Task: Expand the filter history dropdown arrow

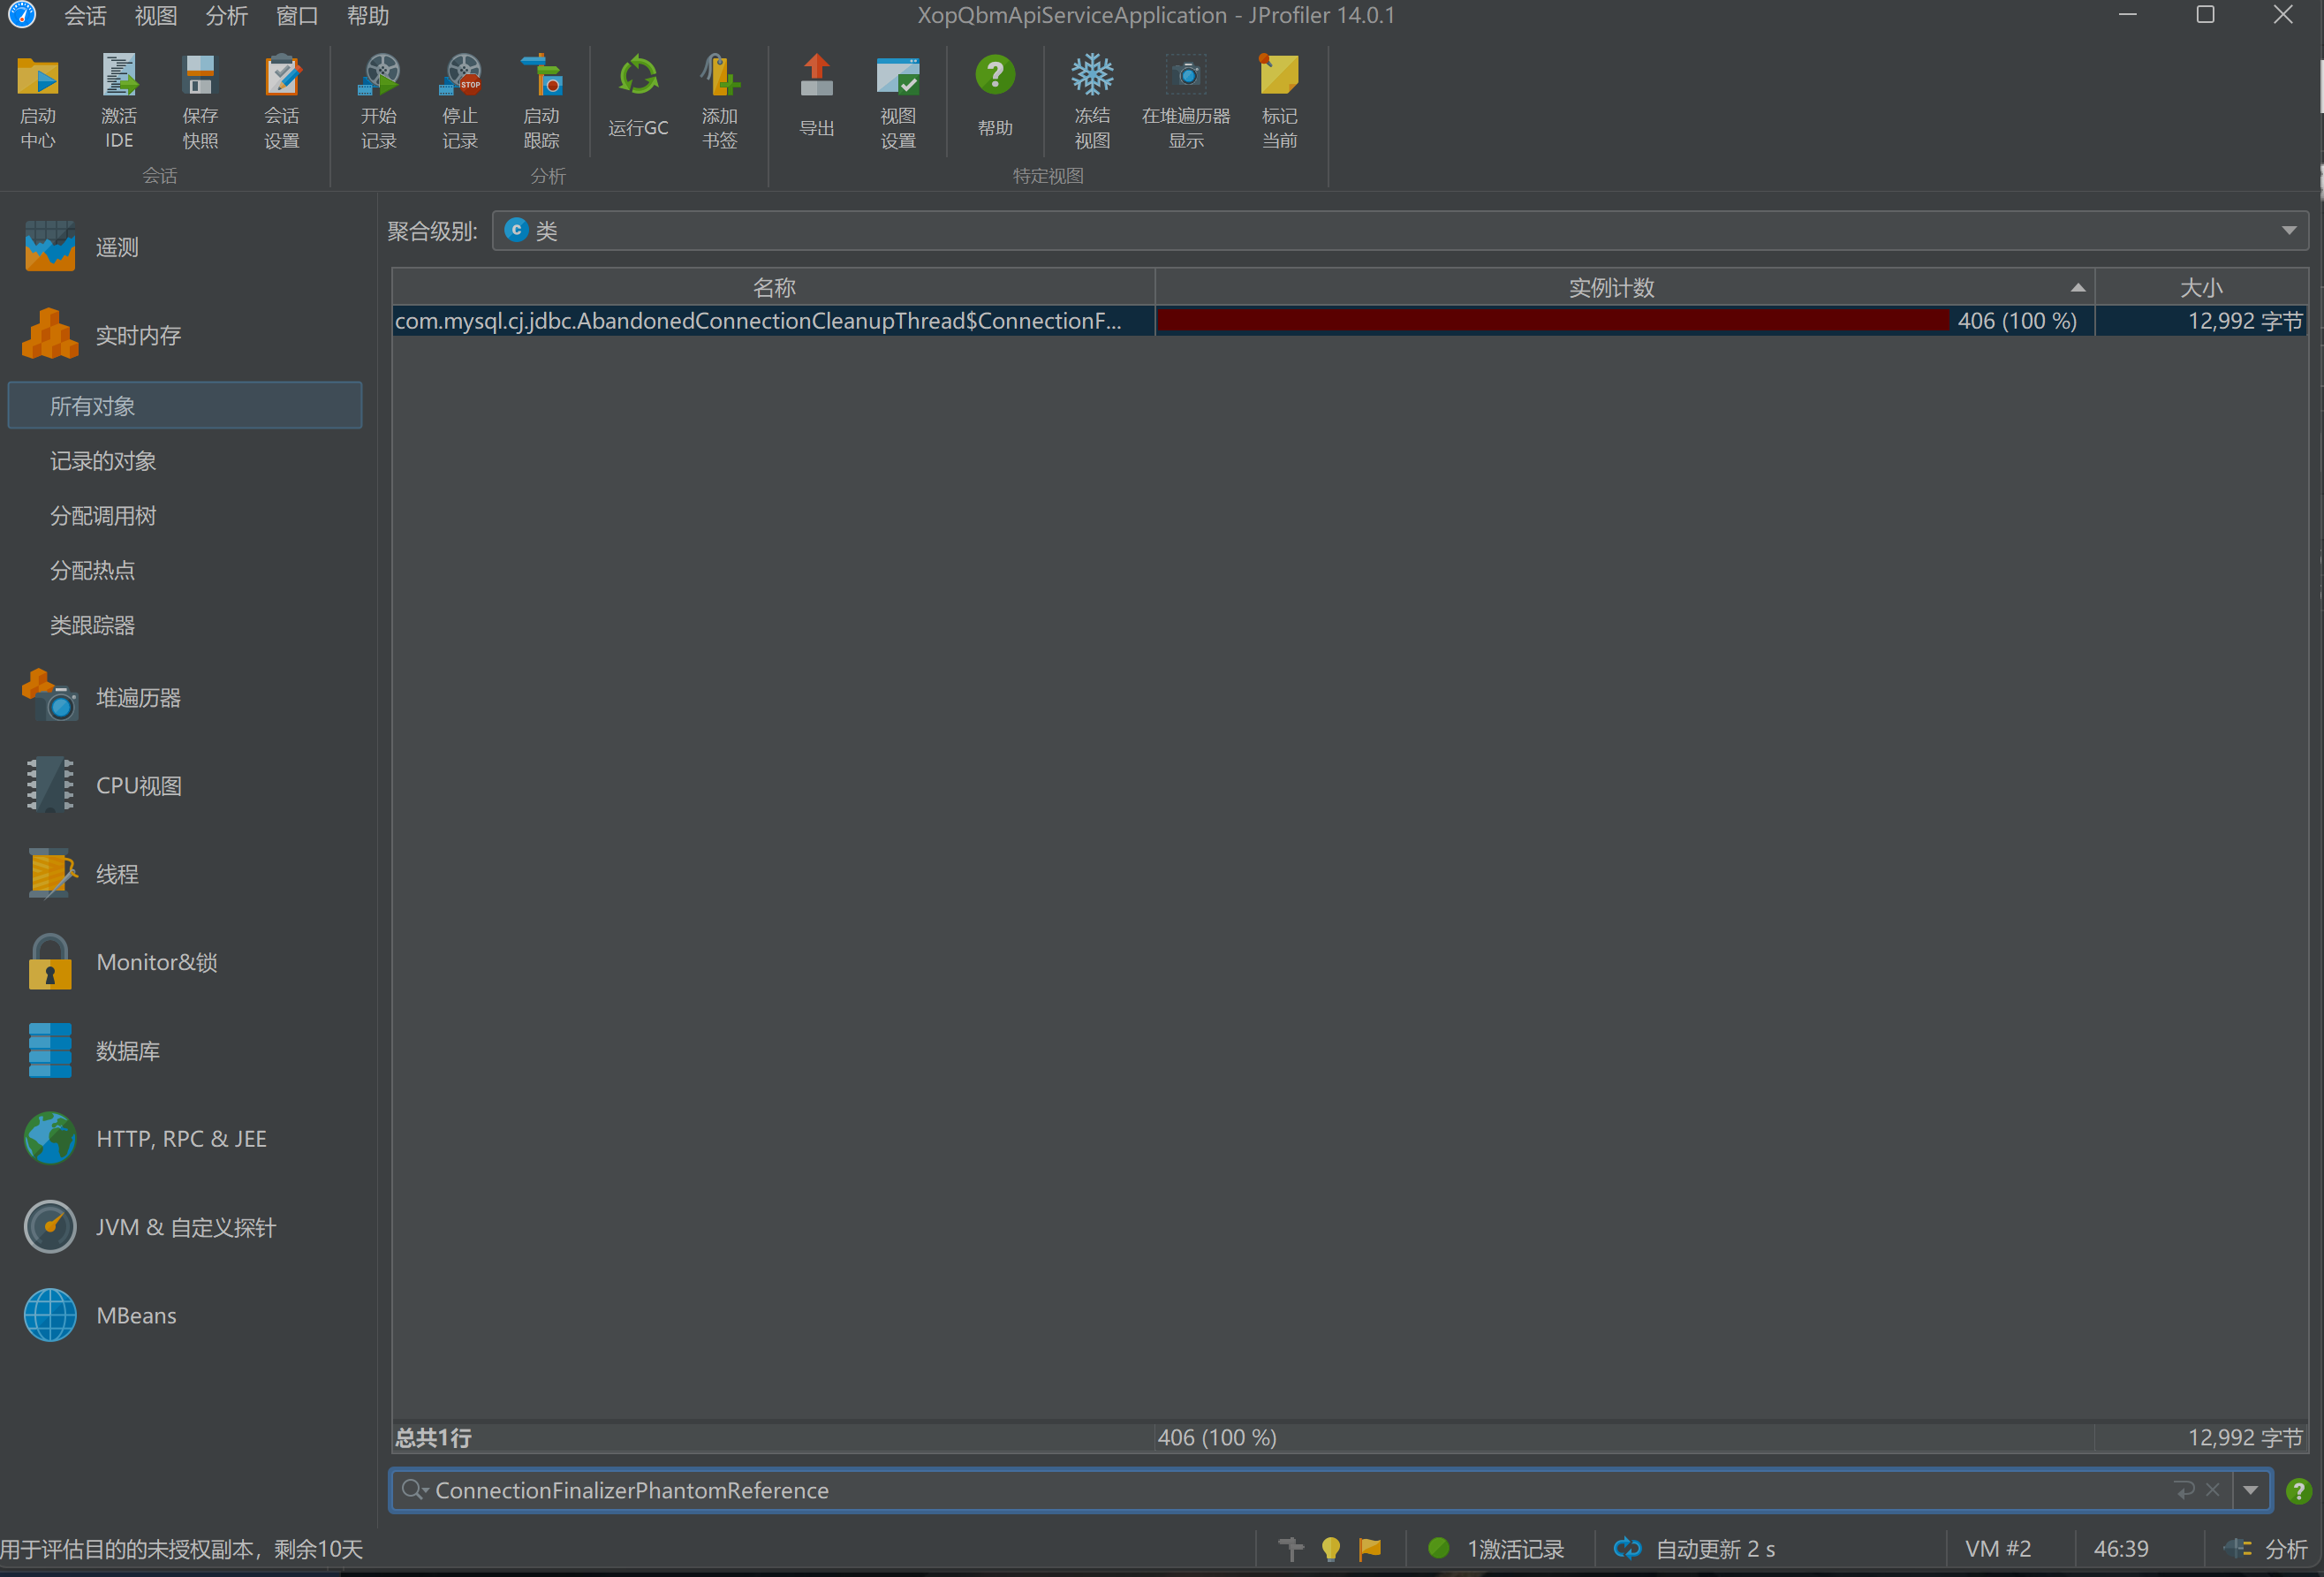Action: click(x=2250, y=1490)
